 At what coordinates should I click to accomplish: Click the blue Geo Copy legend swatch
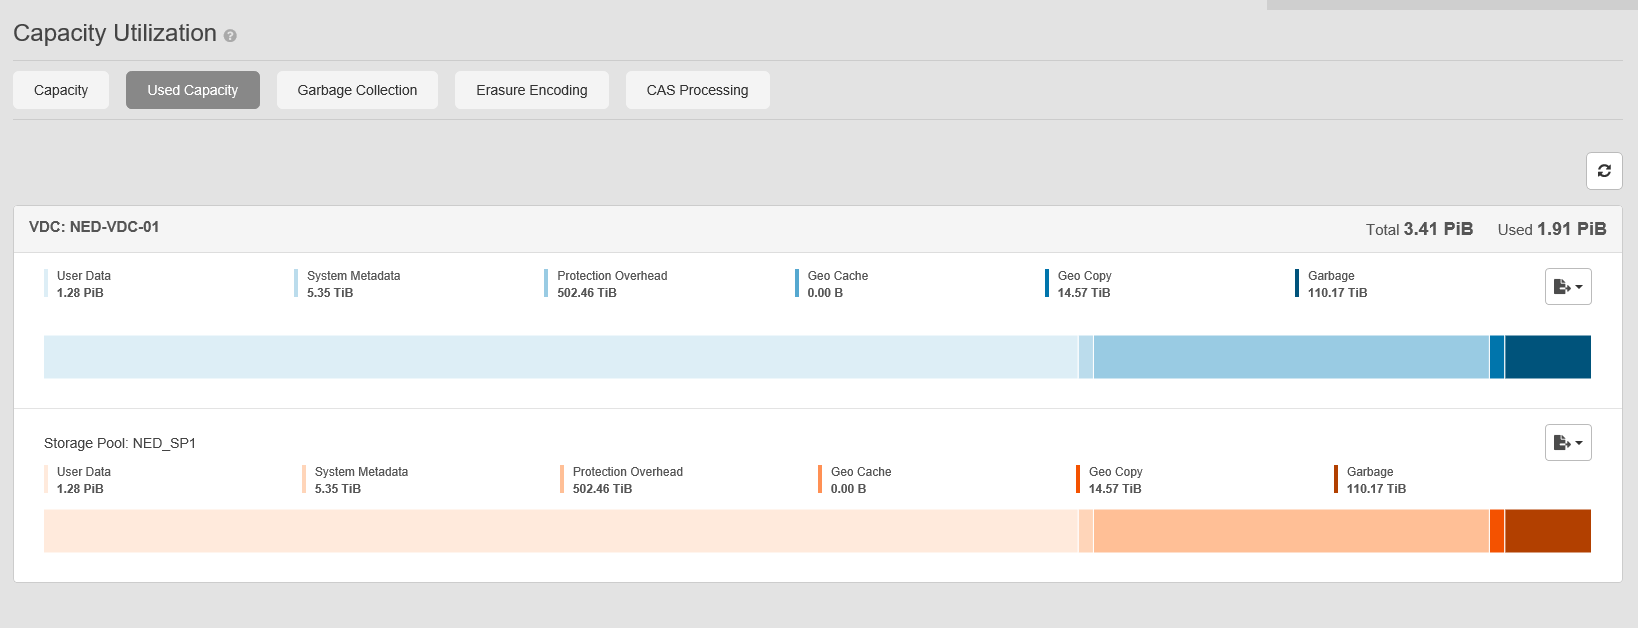1047,283
